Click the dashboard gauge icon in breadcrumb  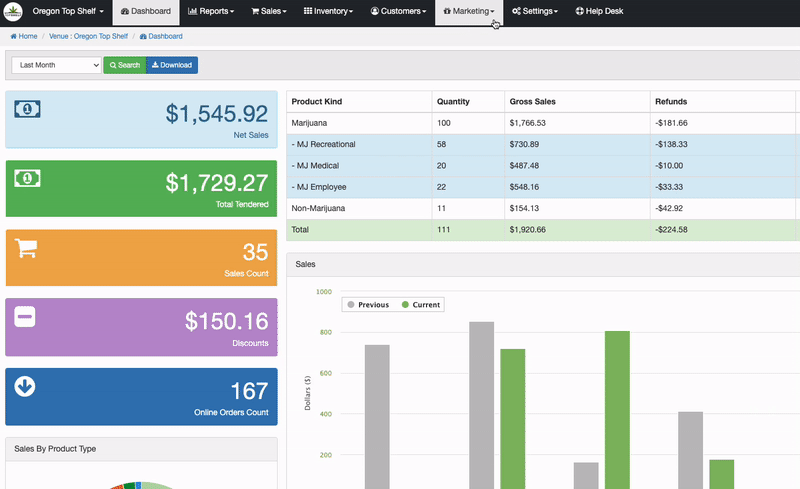[143, 36]
